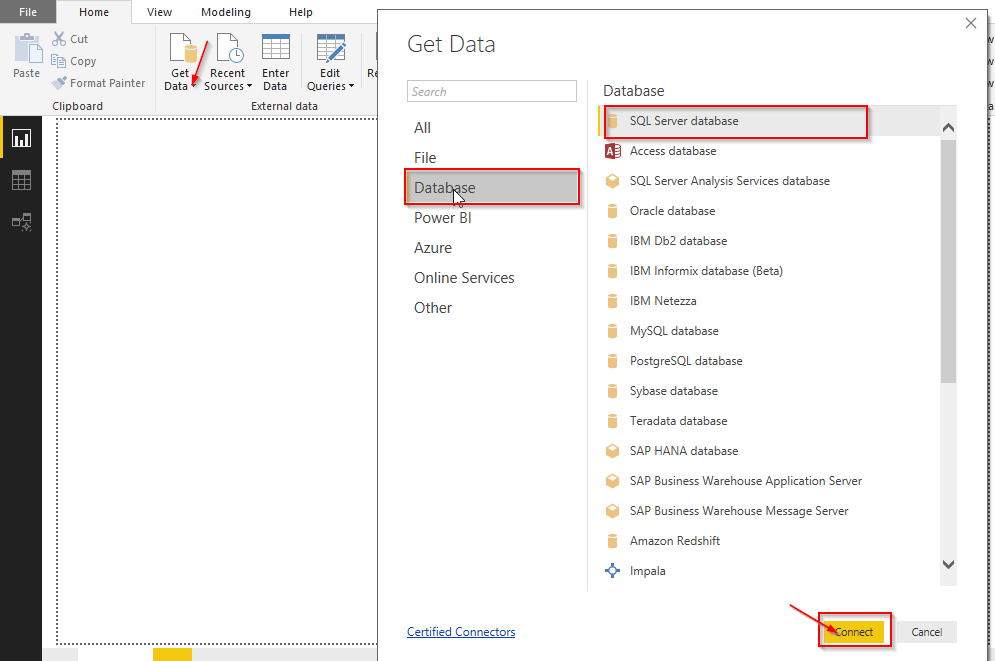The height and width of the screenshot is (661, 995).
Task: Open the File tab
Action: click(x=28, y=12)
